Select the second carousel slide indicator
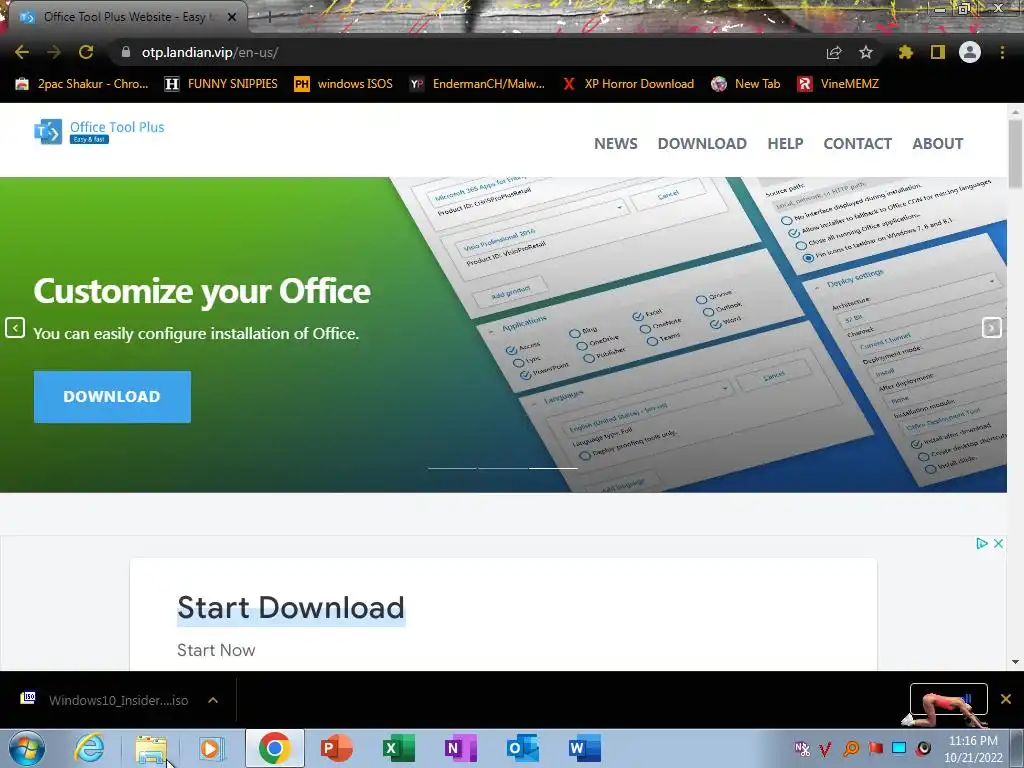This screenshot has width=1024, height=768. tap(503, 468)
